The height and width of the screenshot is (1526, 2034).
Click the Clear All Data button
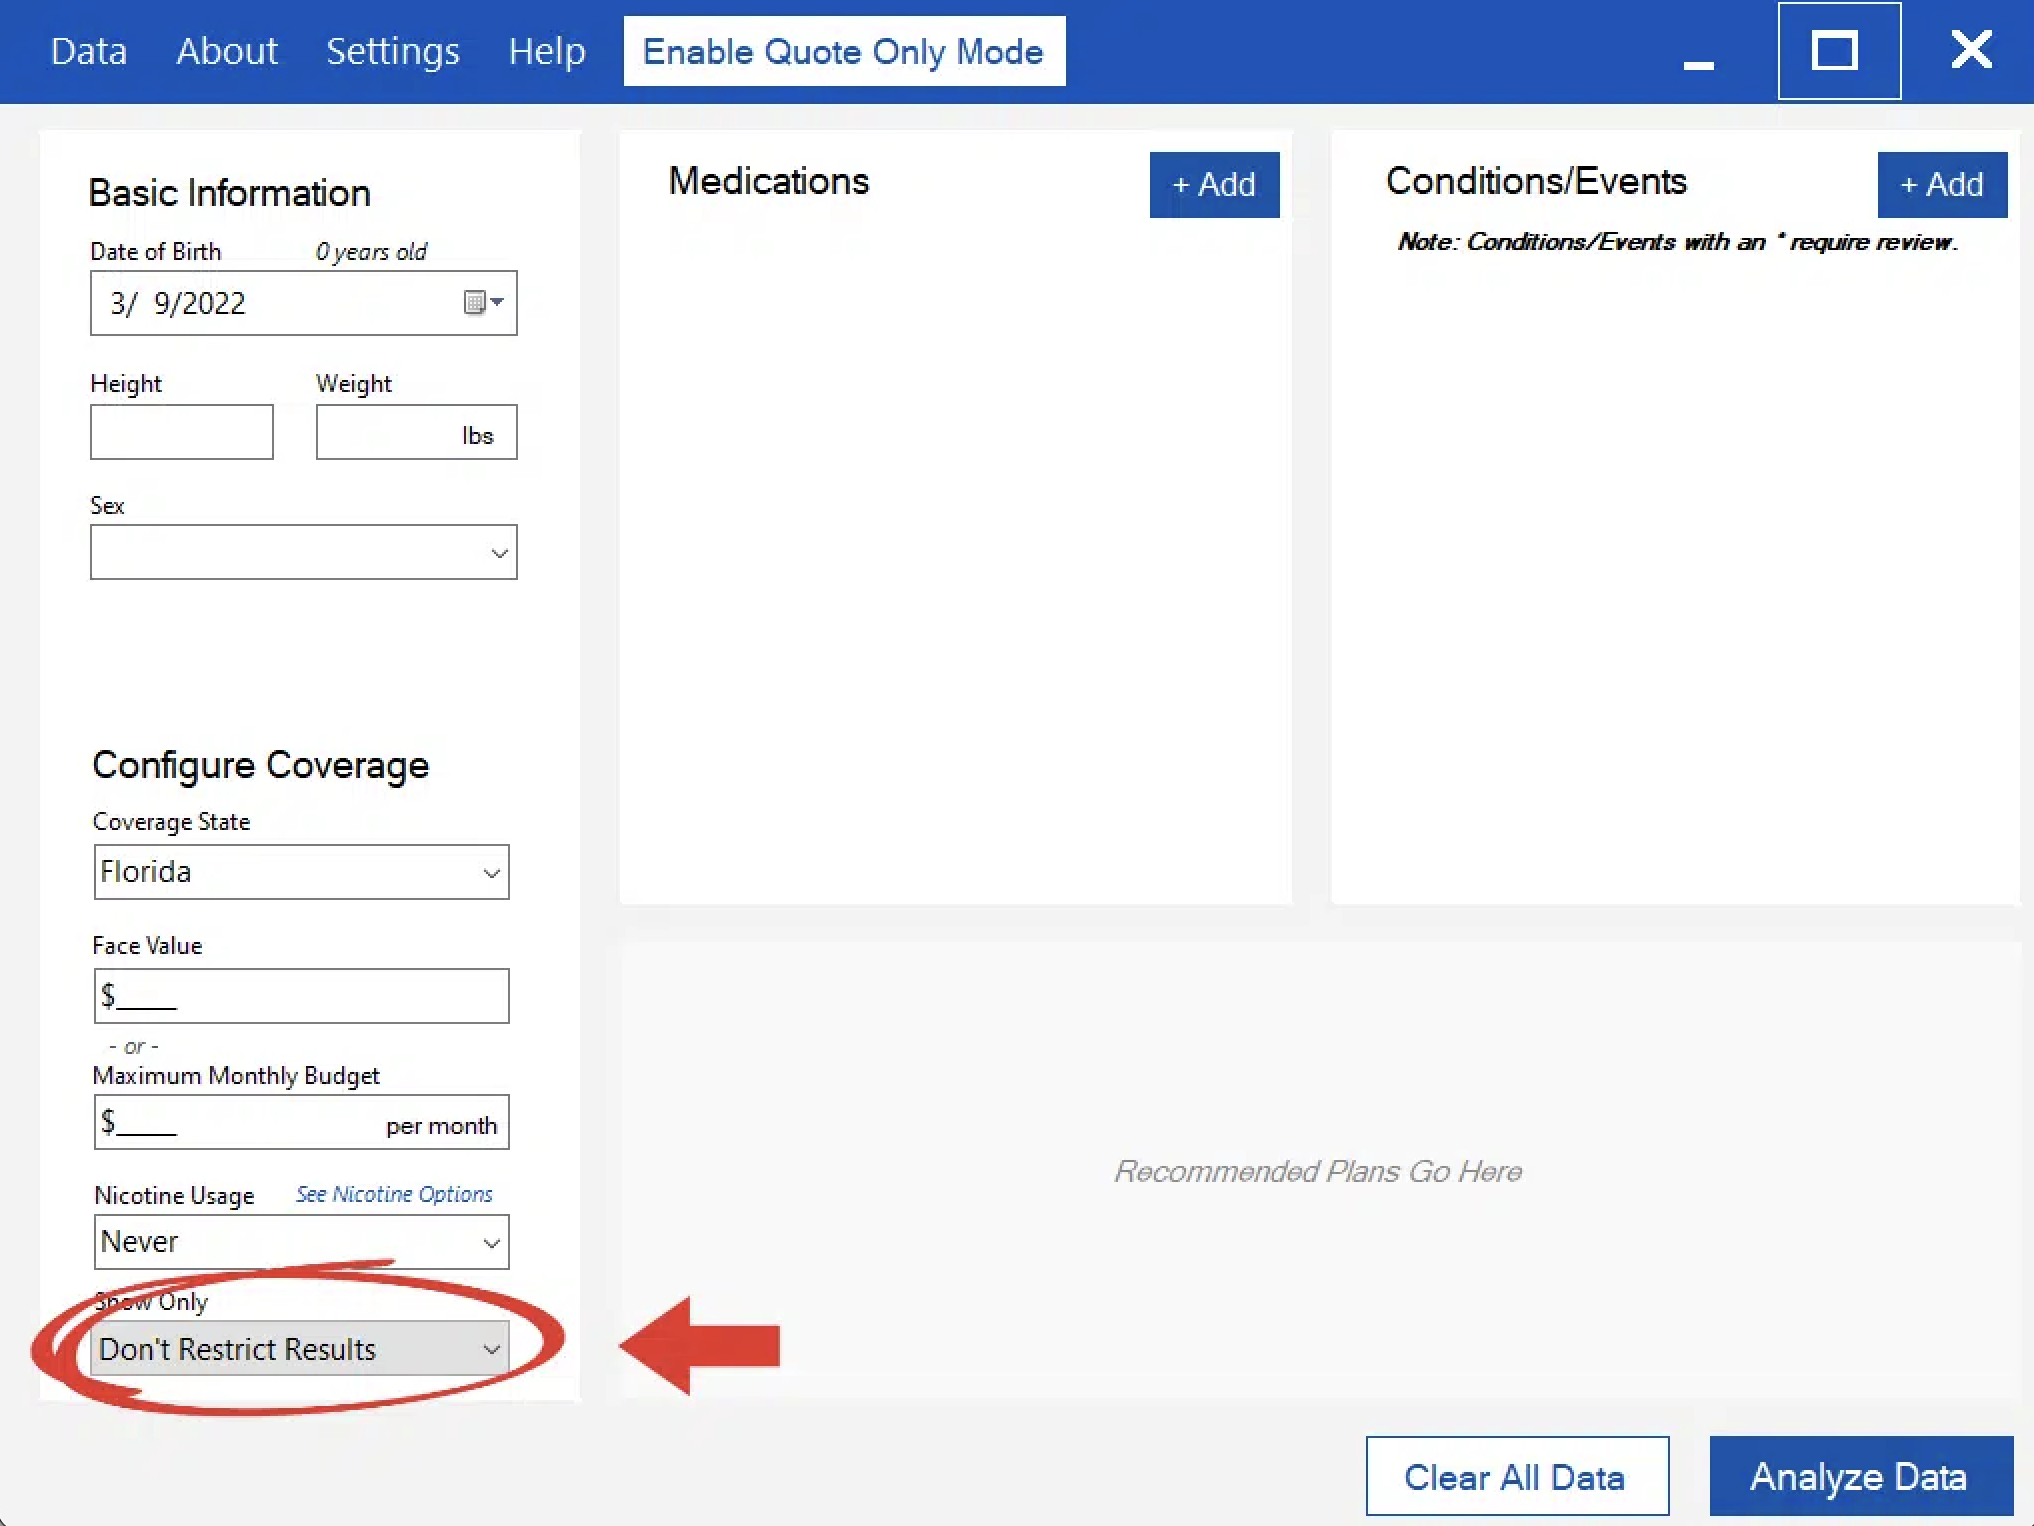click(x=1516, y=1476)
